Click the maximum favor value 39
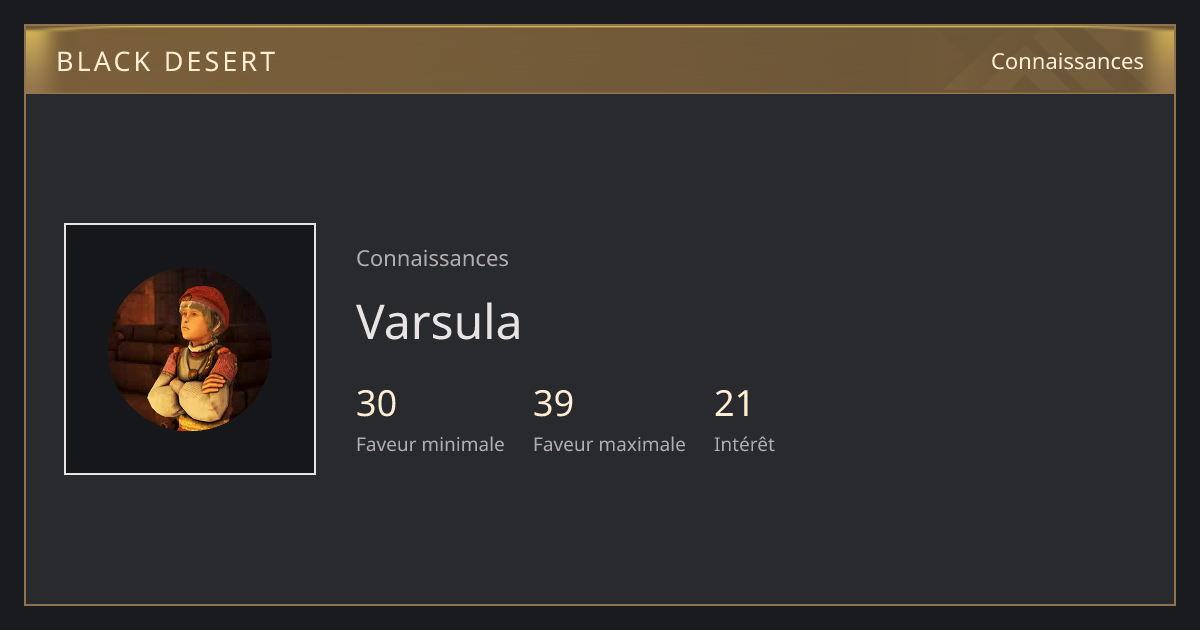 tap(553, 404)
